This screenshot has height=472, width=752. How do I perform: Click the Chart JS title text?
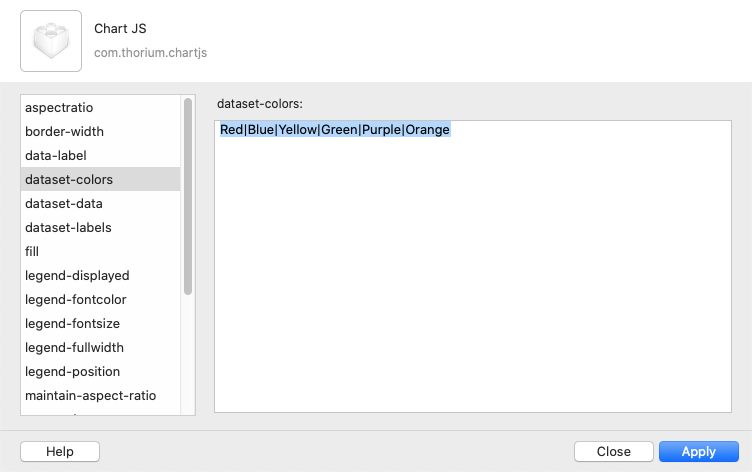click(120, 29)
